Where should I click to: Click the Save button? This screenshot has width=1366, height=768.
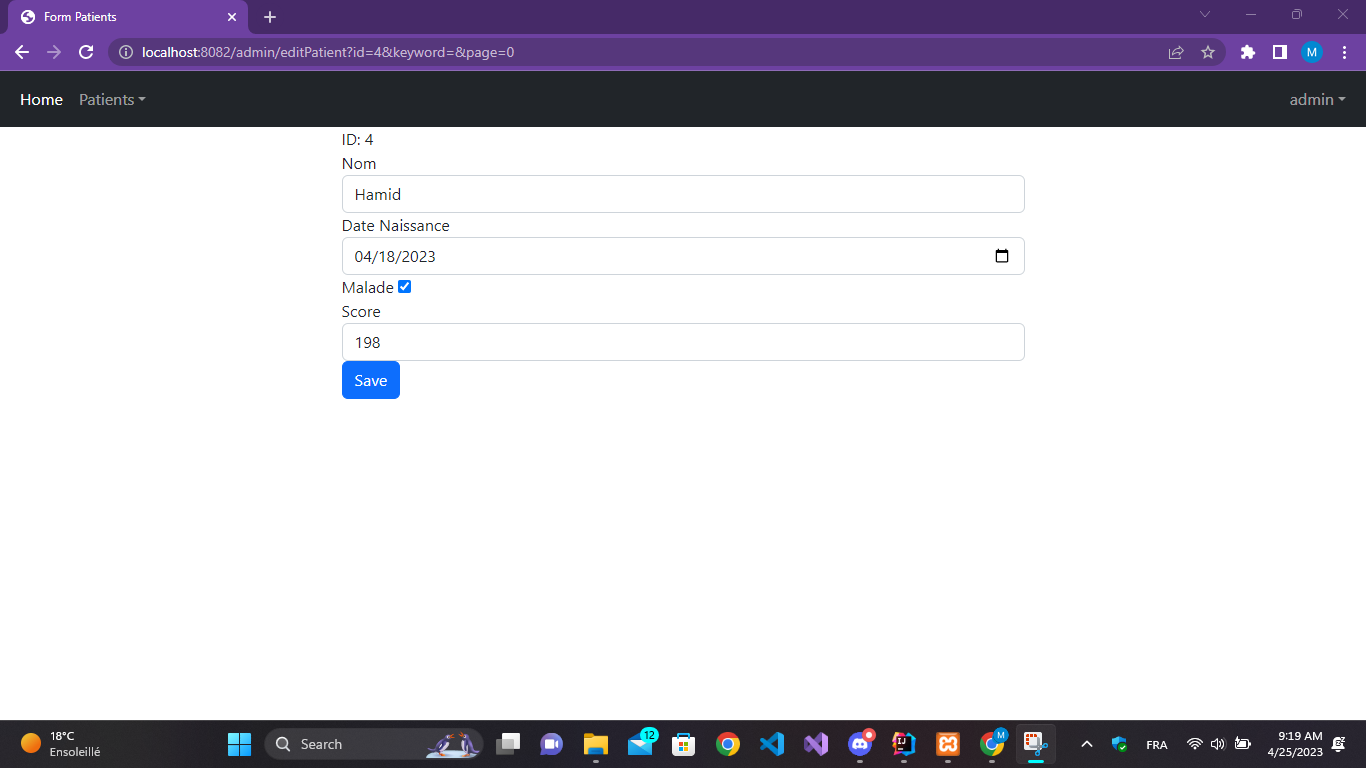pyautogui.click(x=370, y=380)
